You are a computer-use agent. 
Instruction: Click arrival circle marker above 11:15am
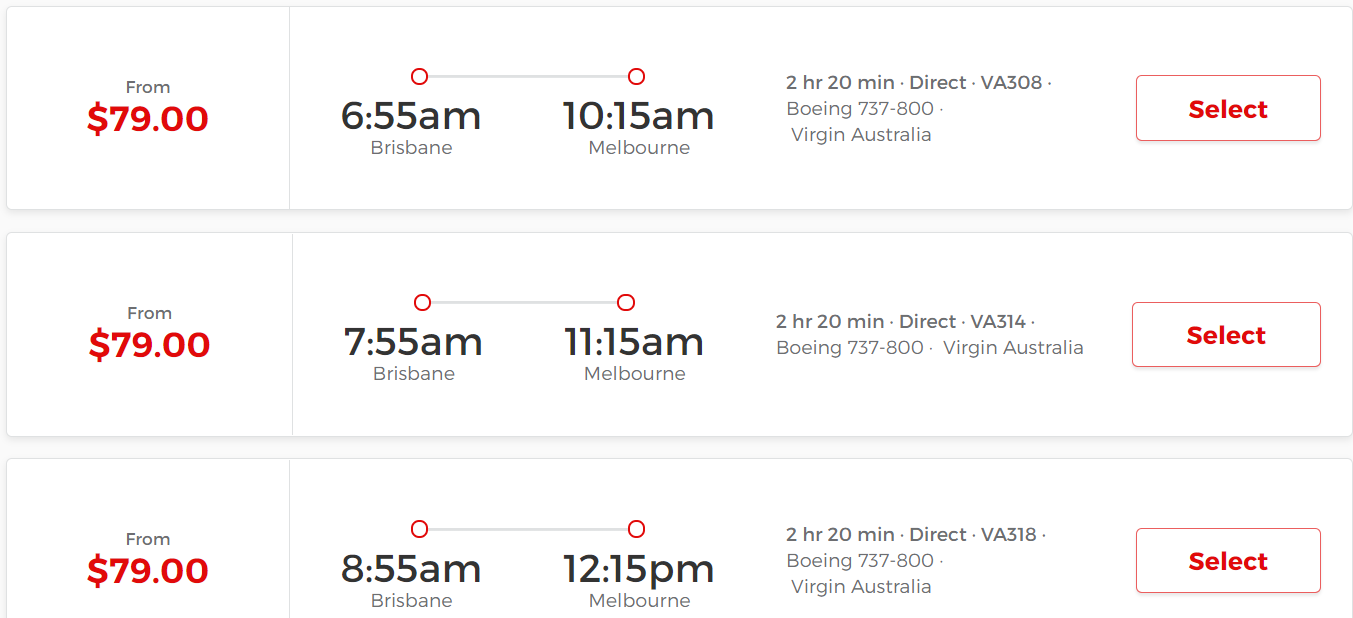pos(626,303)
